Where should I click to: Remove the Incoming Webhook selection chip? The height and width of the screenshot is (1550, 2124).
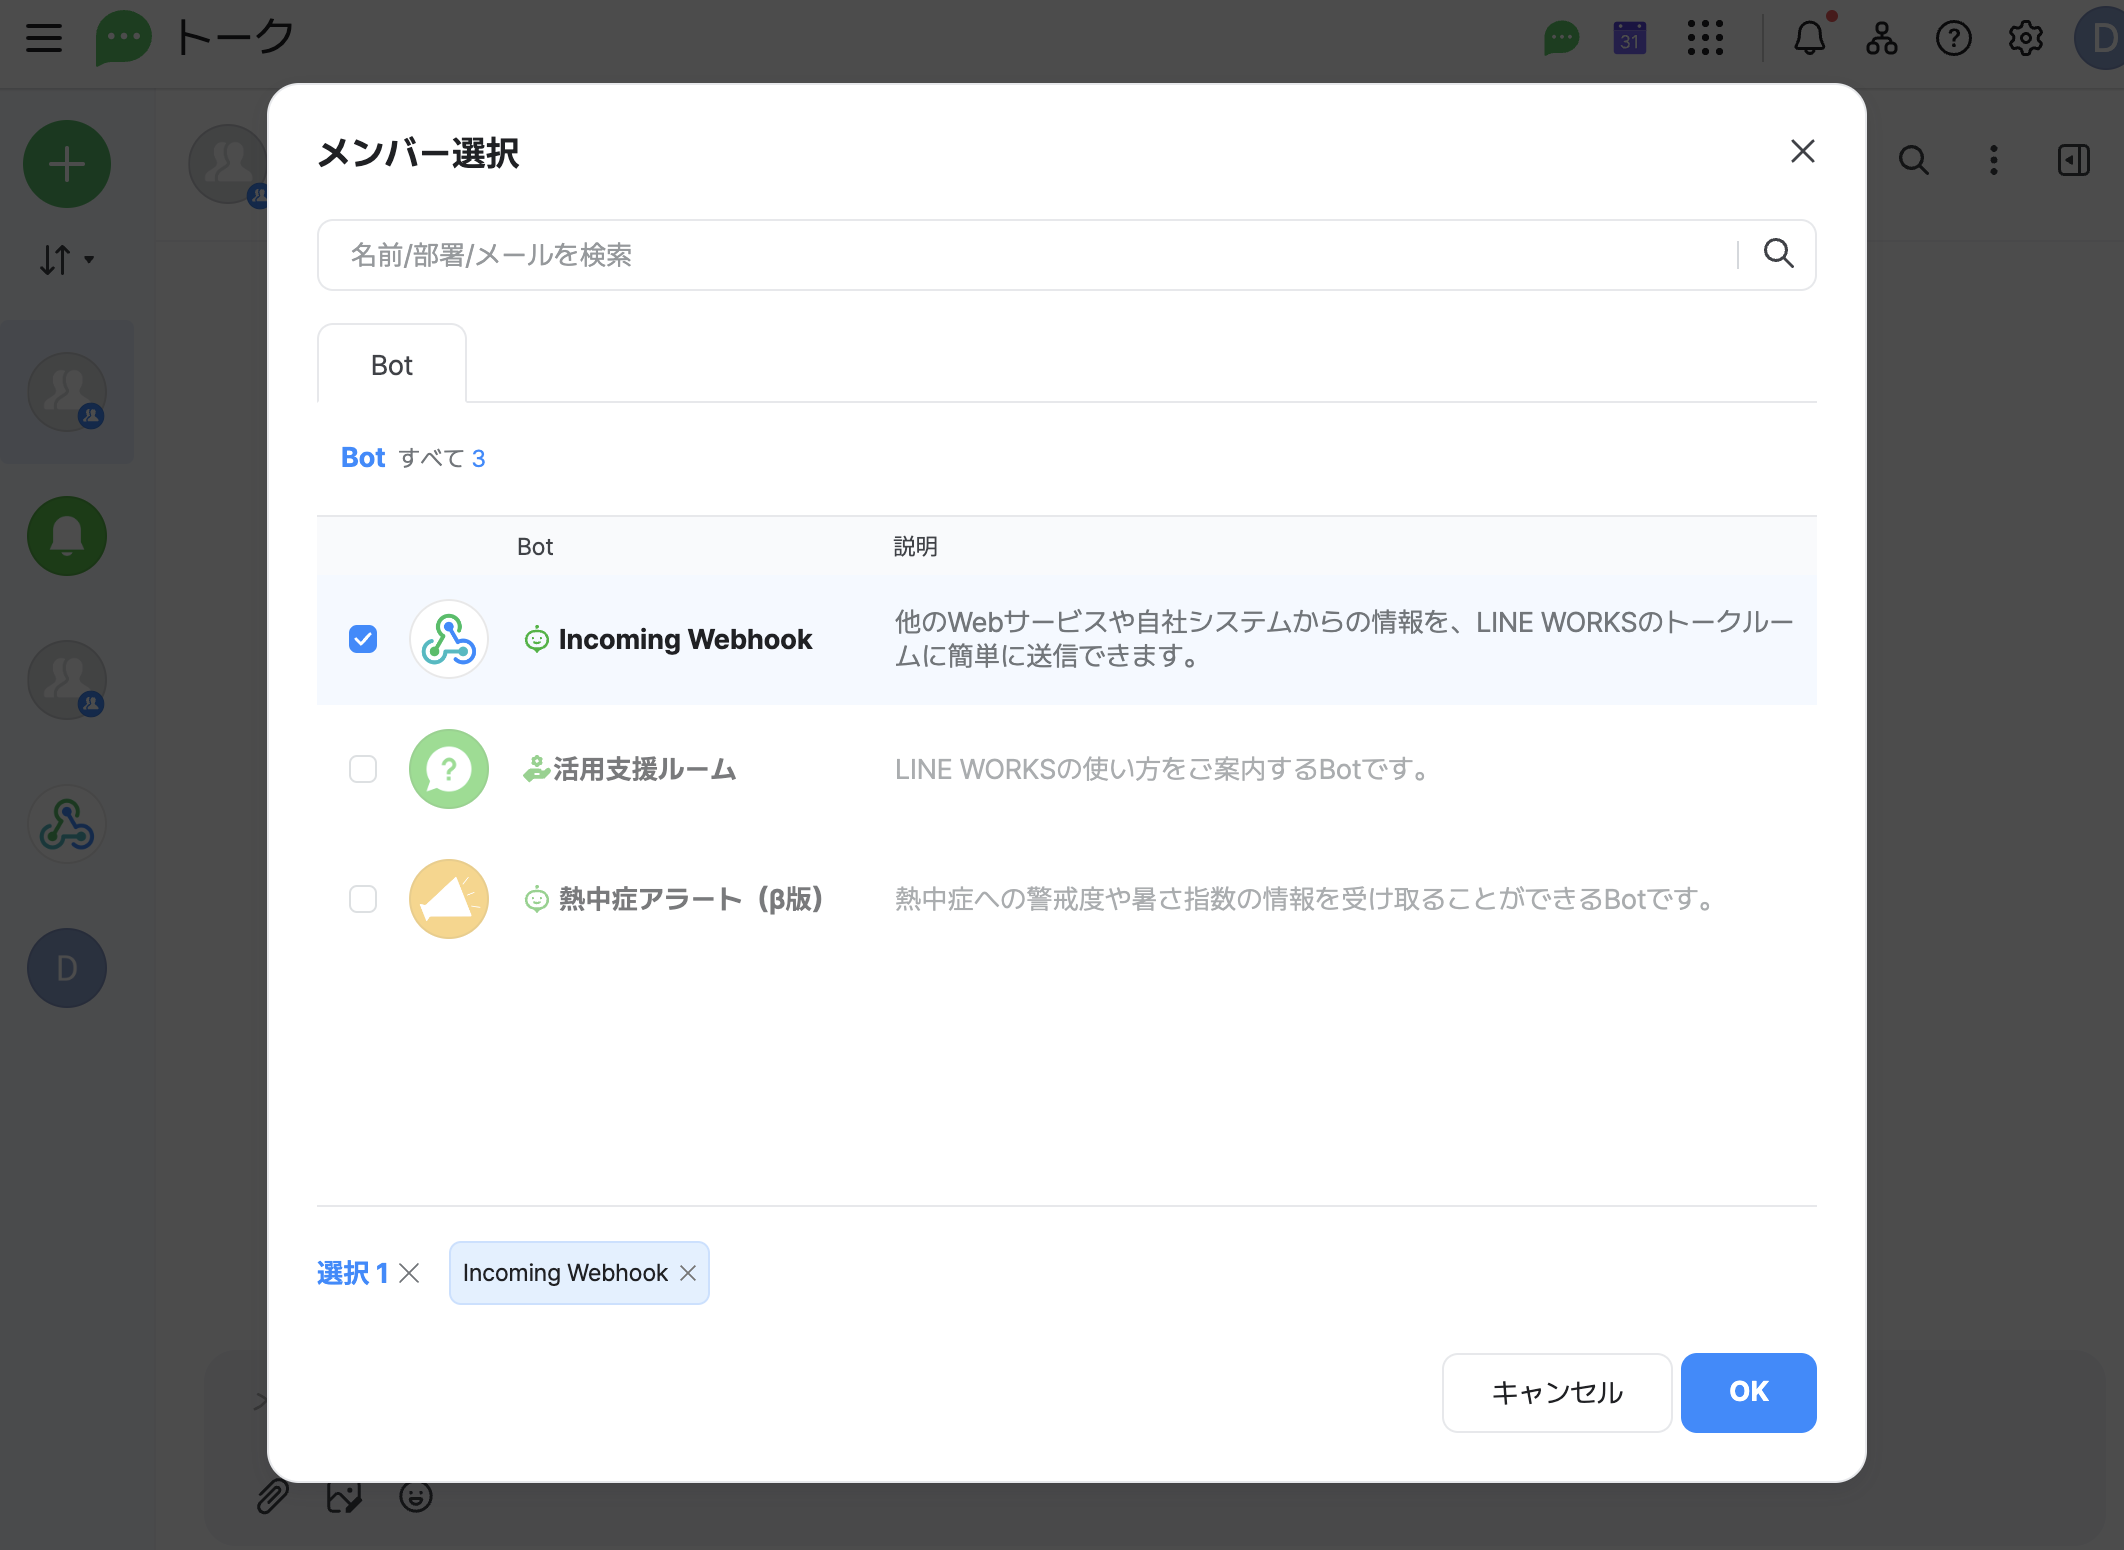click(688, 1273)
